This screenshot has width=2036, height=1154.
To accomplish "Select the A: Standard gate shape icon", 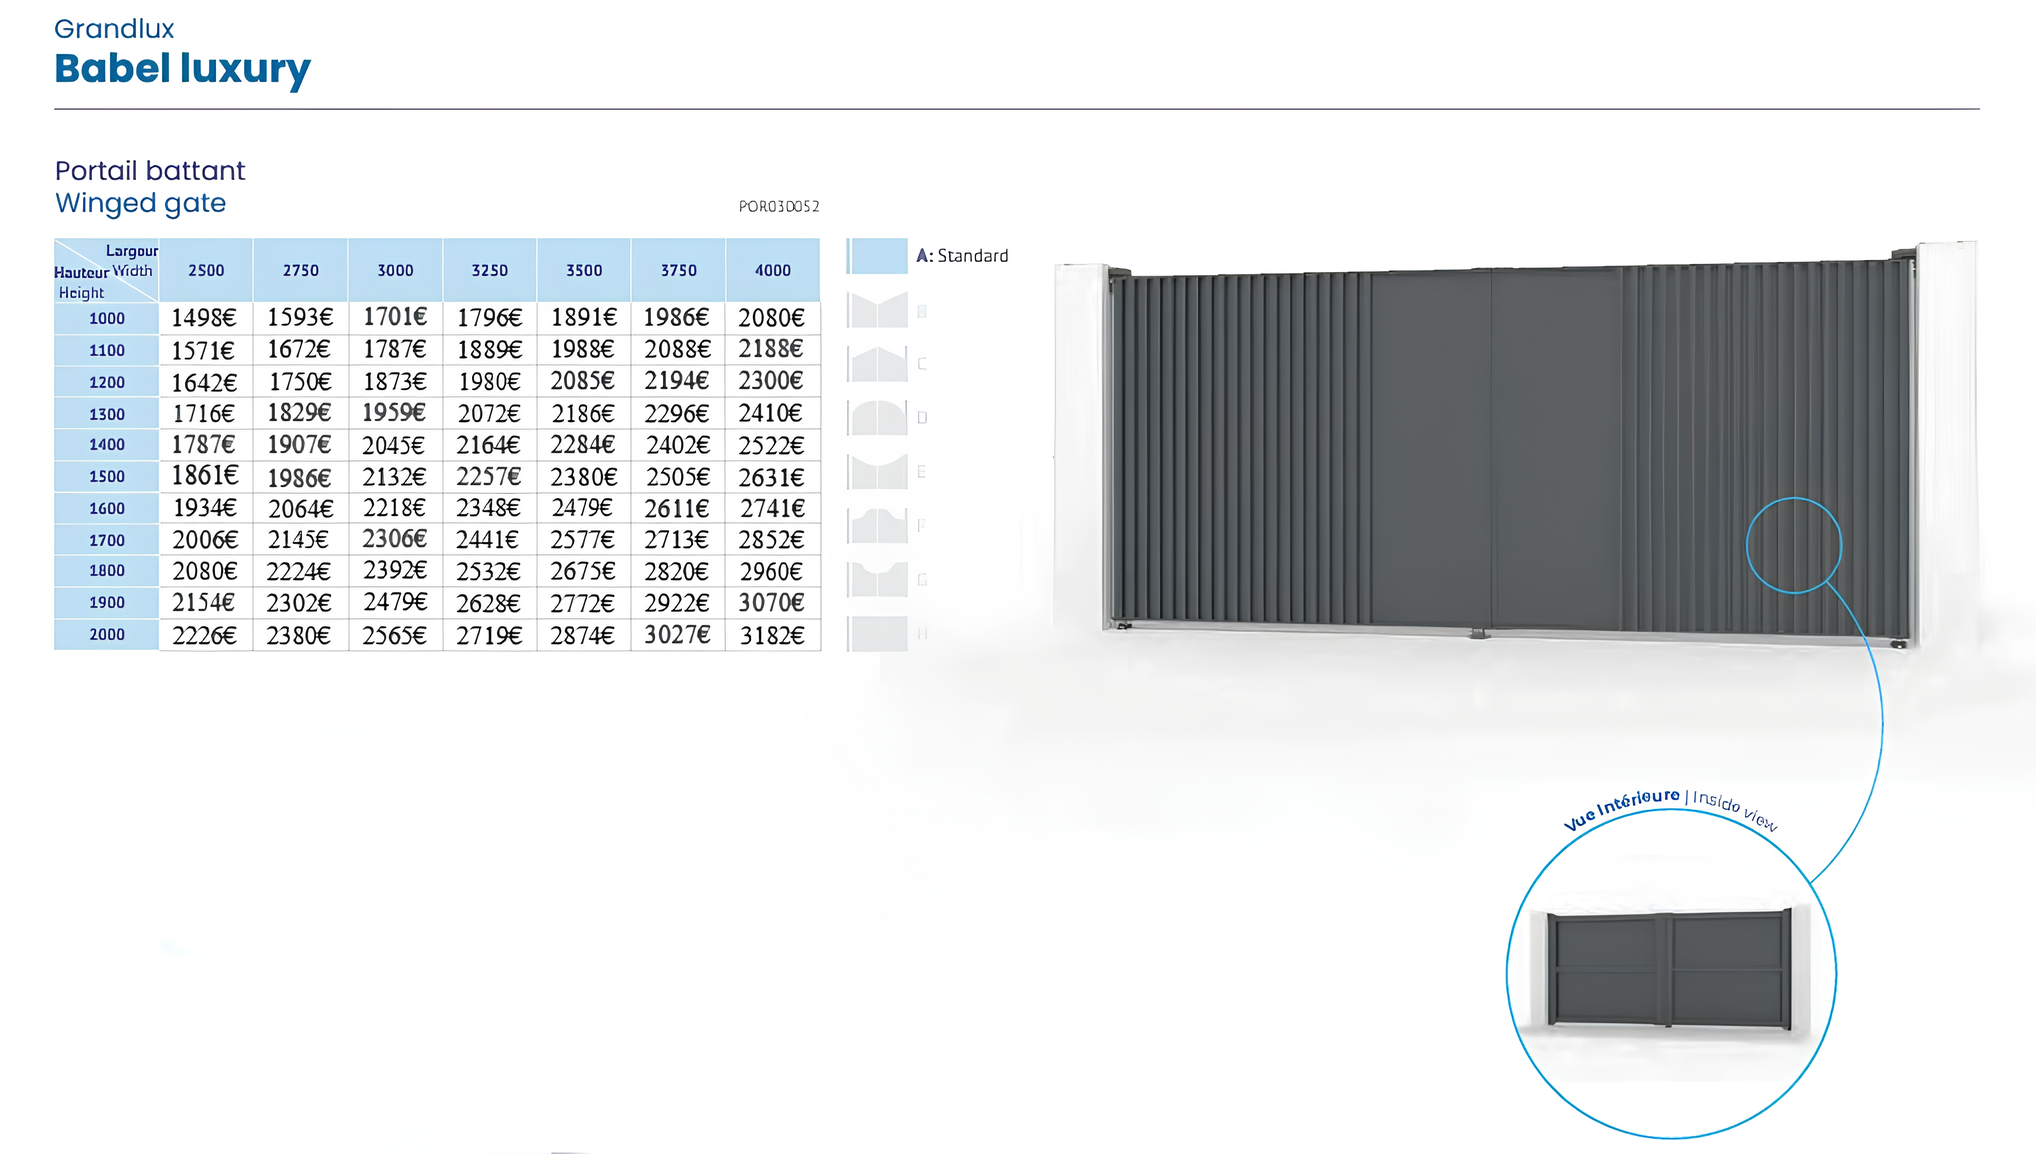I will [877, 256].
